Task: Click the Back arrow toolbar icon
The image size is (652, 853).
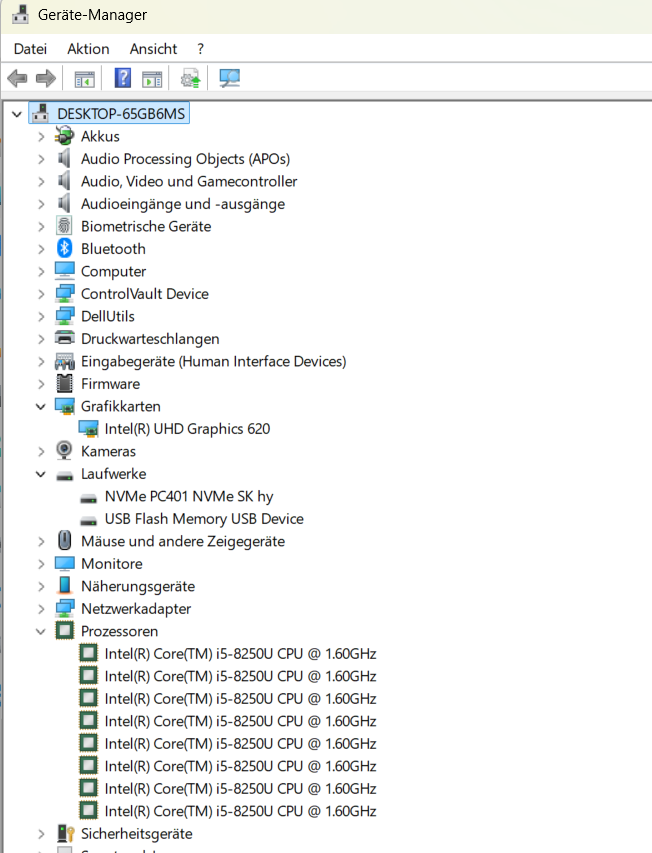Action: point(17,78)
